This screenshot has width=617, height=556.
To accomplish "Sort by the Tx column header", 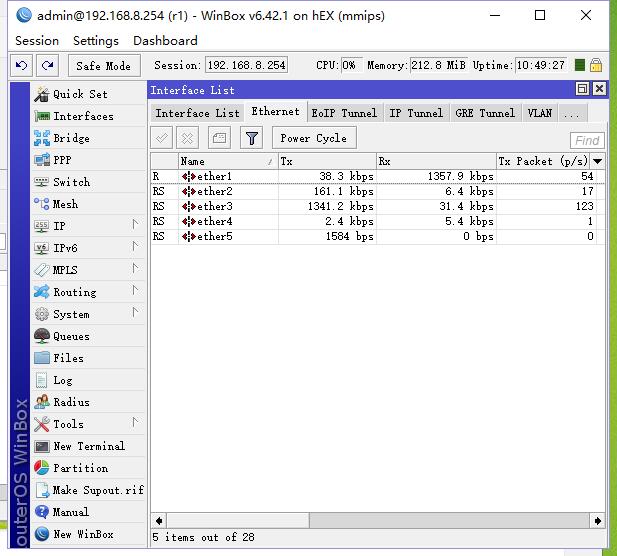I will click(327, 161).
